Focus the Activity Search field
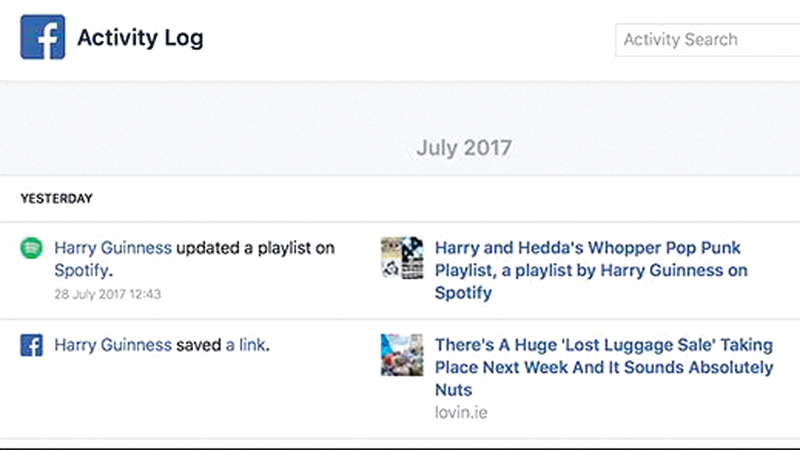 pyautogui.click(x=705, y=40)
